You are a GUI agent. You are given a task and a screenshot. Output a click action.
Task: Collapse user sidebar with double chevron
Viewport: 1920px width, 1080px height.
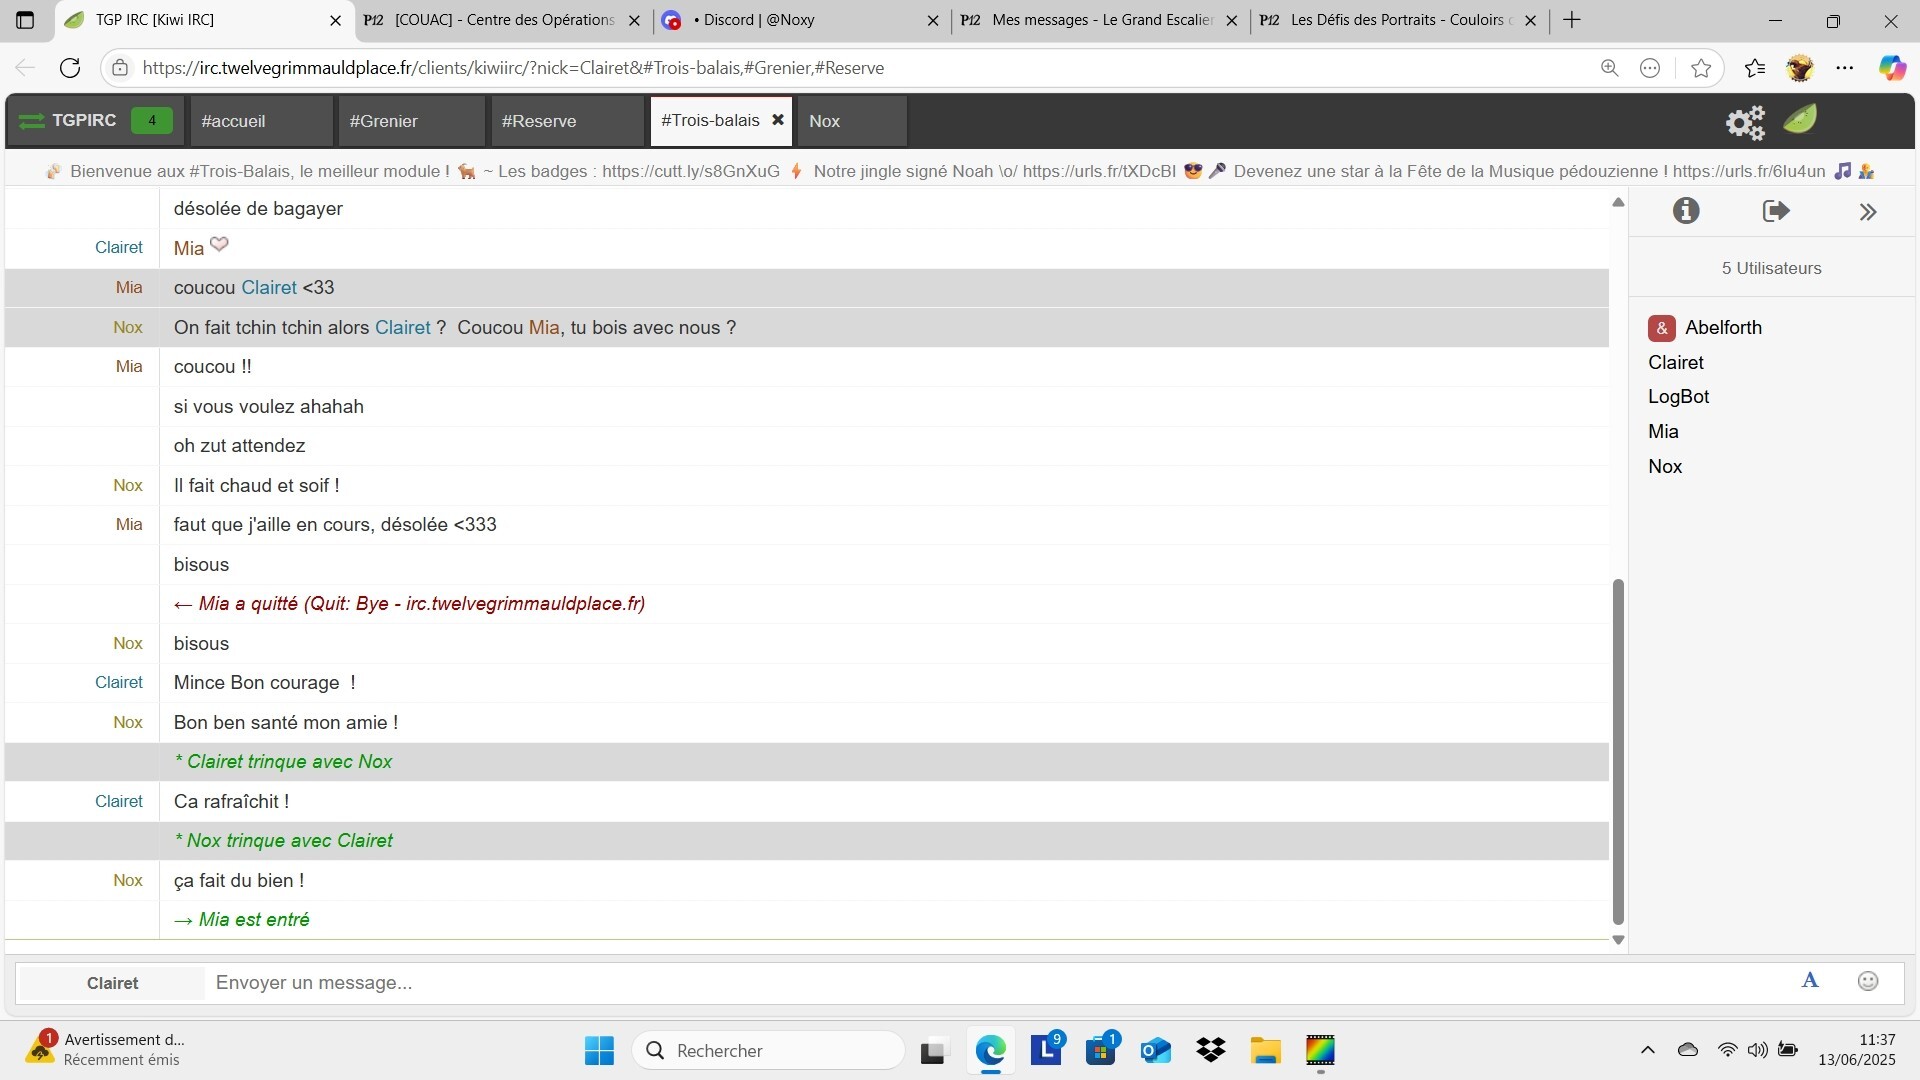(x=1867, y=212)
